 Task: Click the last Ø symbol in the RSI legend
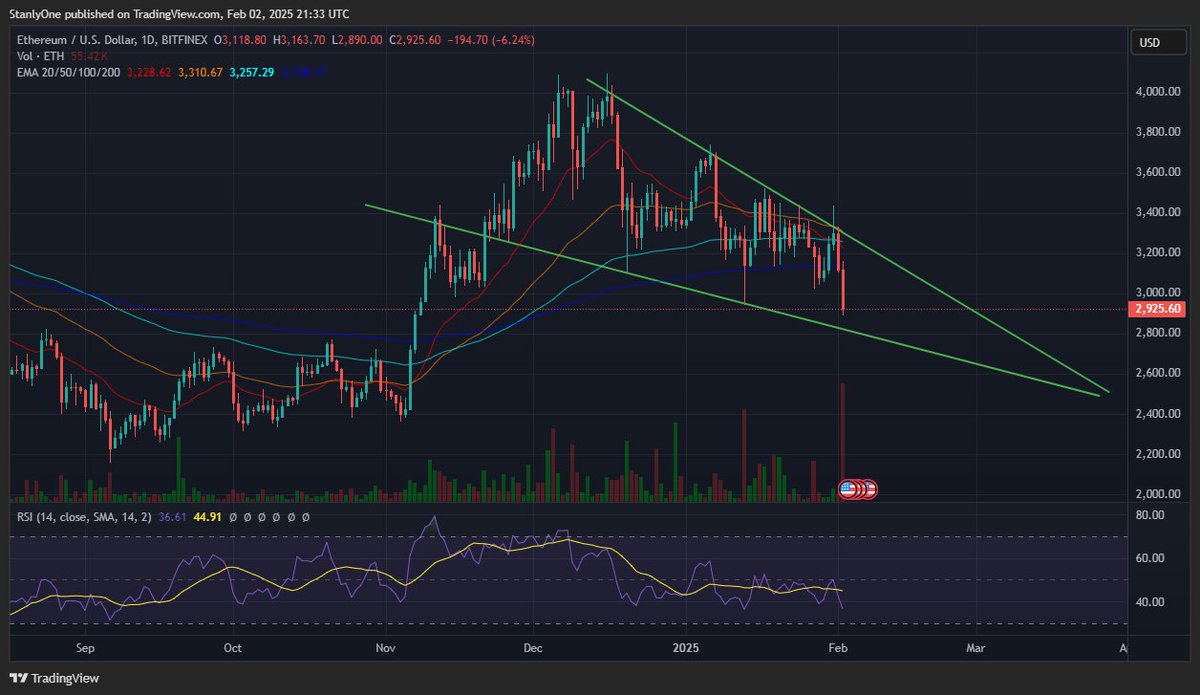pyautogui.click(x=305, y=515)
